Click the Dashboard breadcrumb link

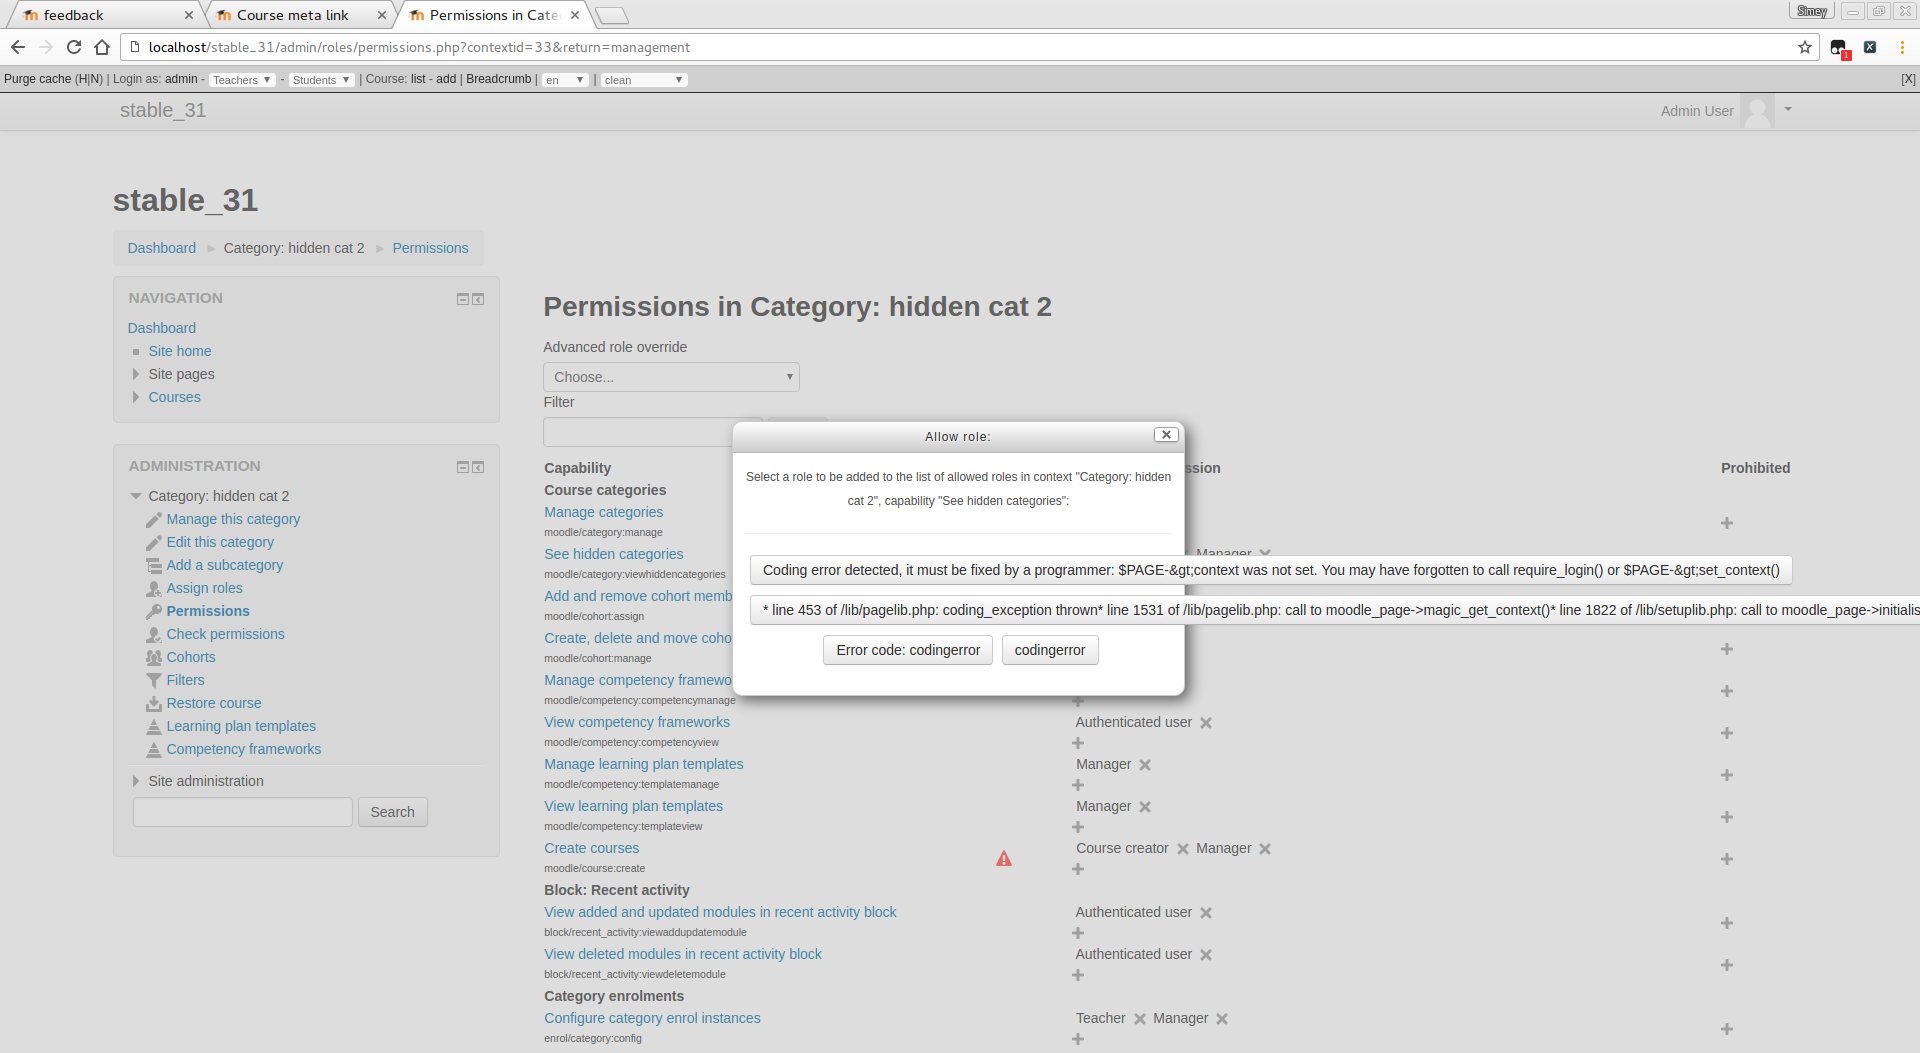coord(162,248)
